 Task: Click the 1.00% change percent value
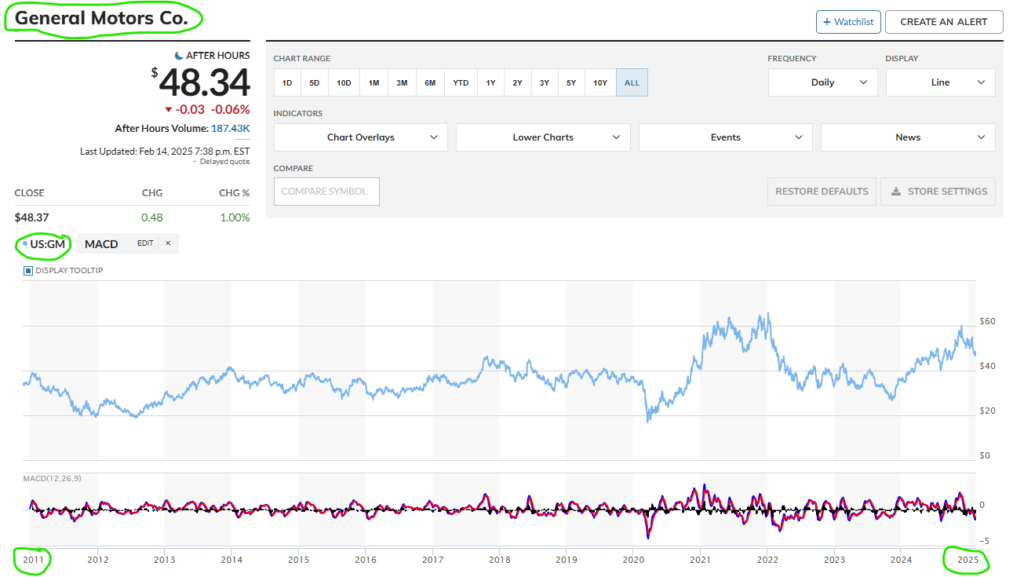click(x=235, y=217)
